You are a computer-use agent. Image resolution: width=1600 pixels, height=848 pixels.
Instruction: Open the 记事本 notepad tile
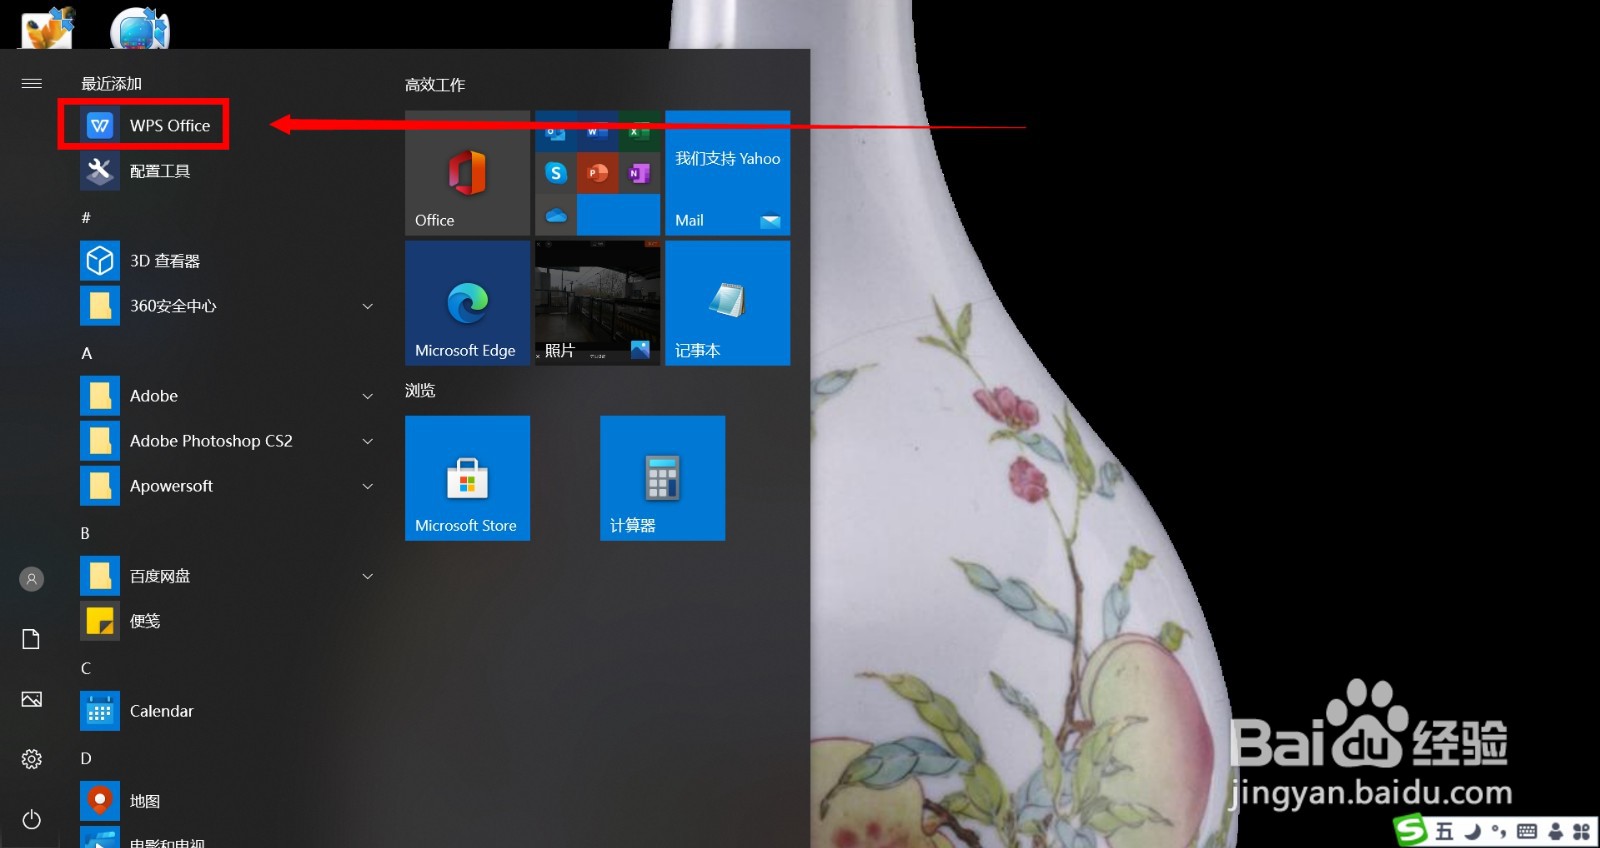coord(727,303)
